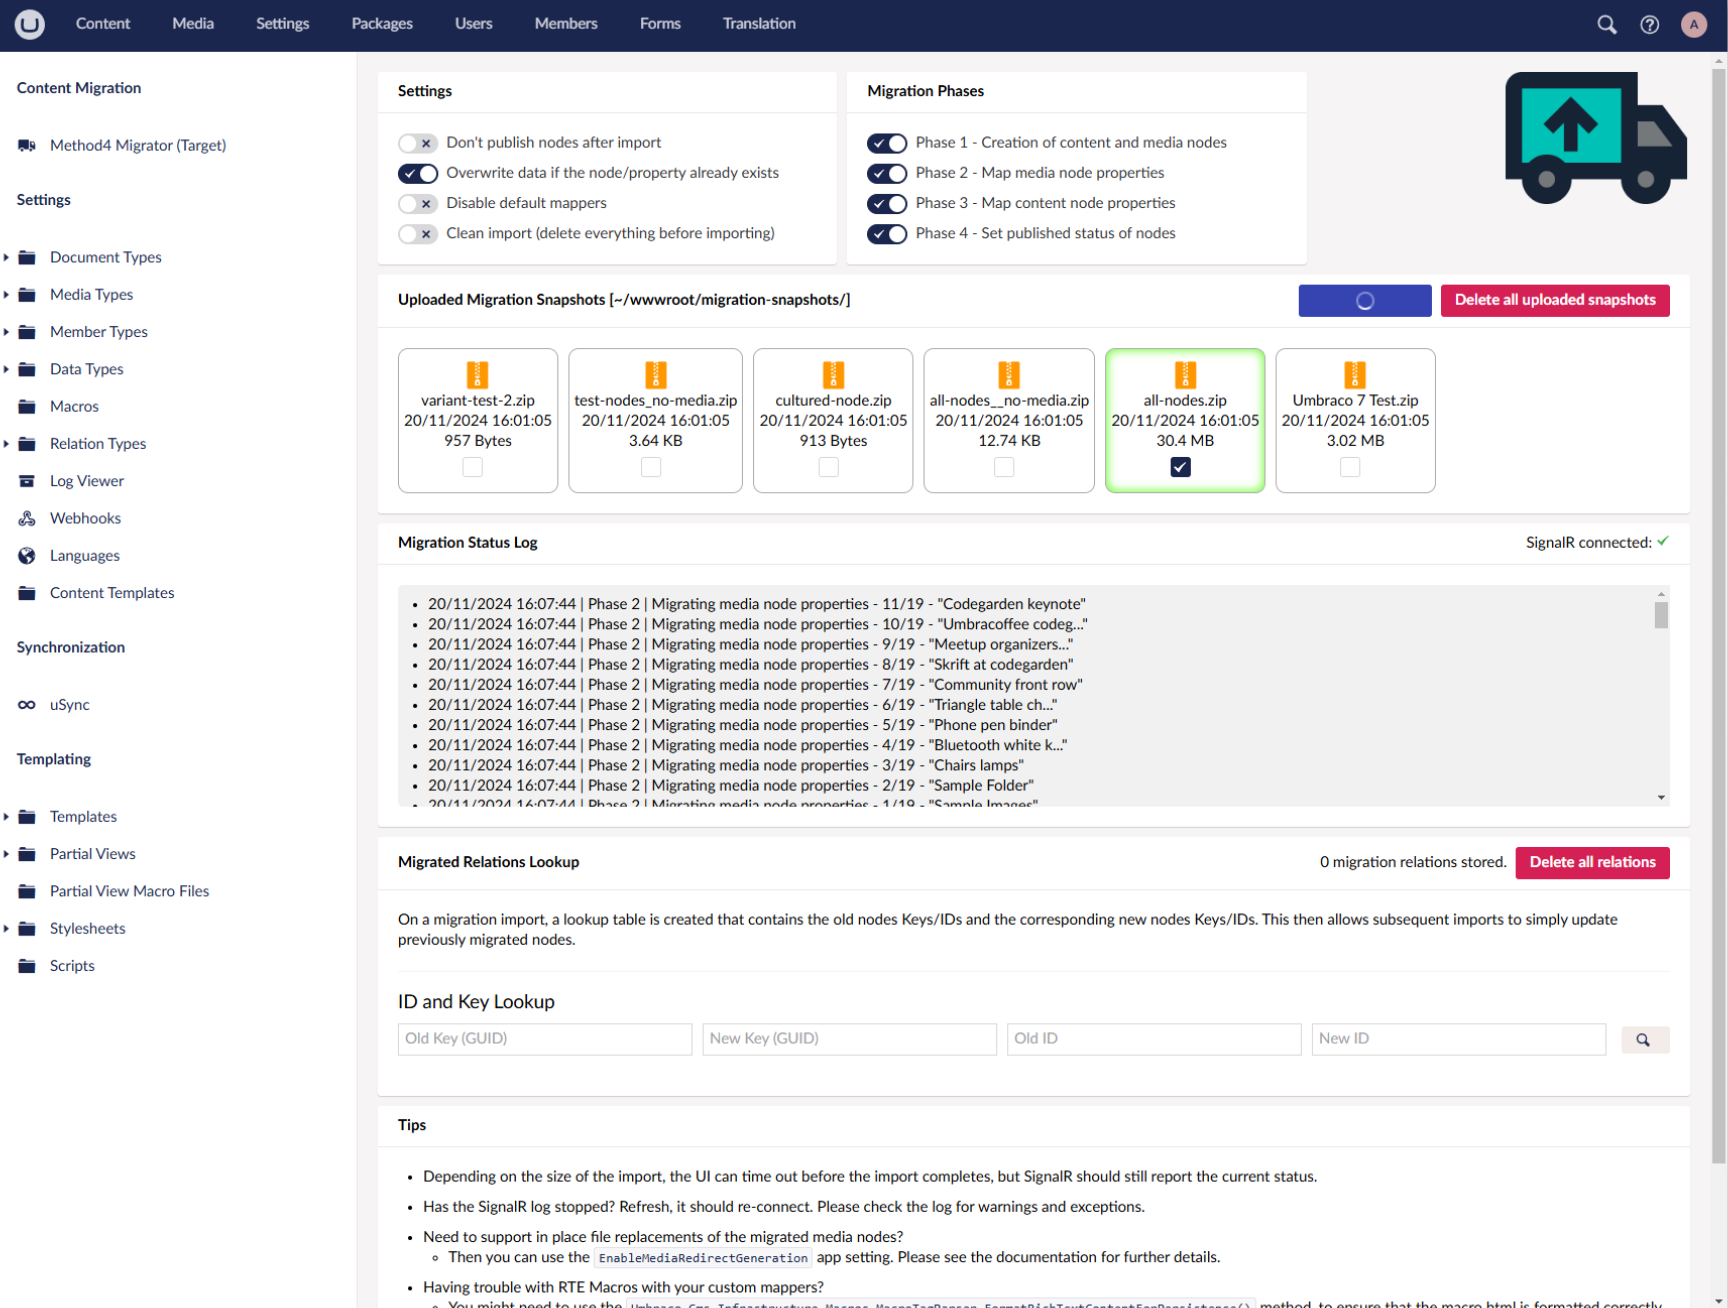Click Delete all relations button
The height and width of the screenshot is (1308, 1728).
tap(1592, 862)
